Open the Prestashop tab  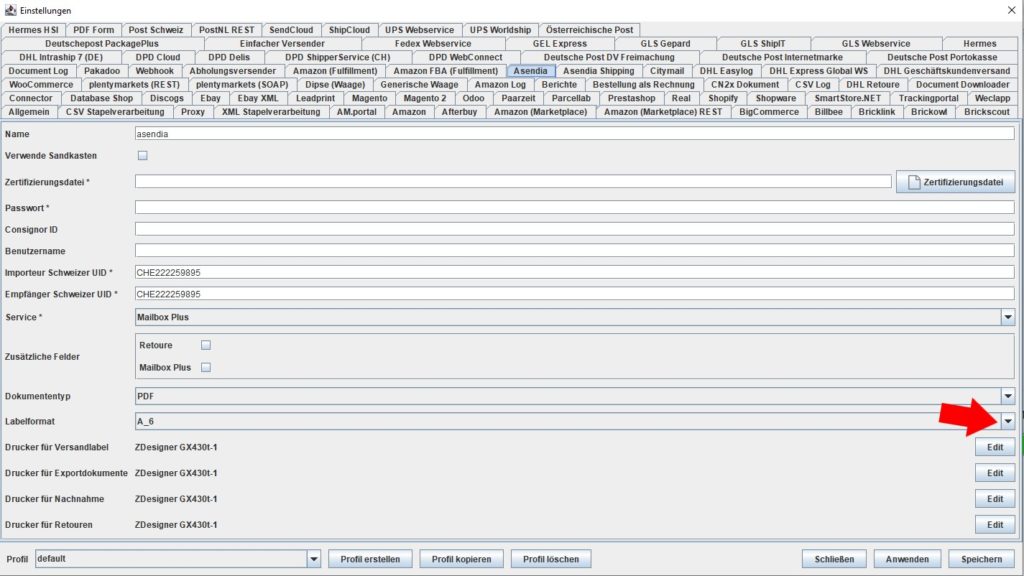pyautogui.click(x=631, y=98)
